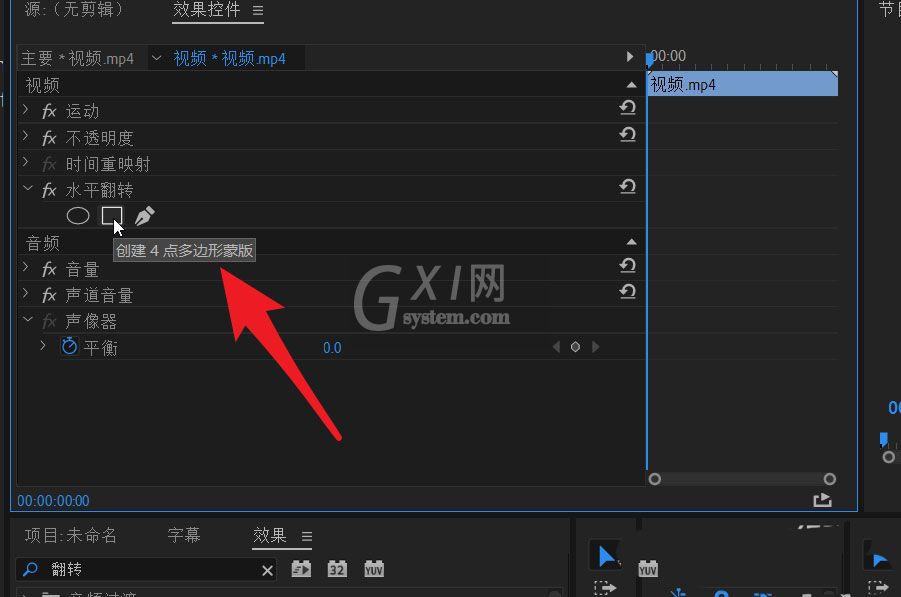901x597 pixels.
Task: Reset the 音量 effect
Action: pyautogui.click(x=627, y=265)
